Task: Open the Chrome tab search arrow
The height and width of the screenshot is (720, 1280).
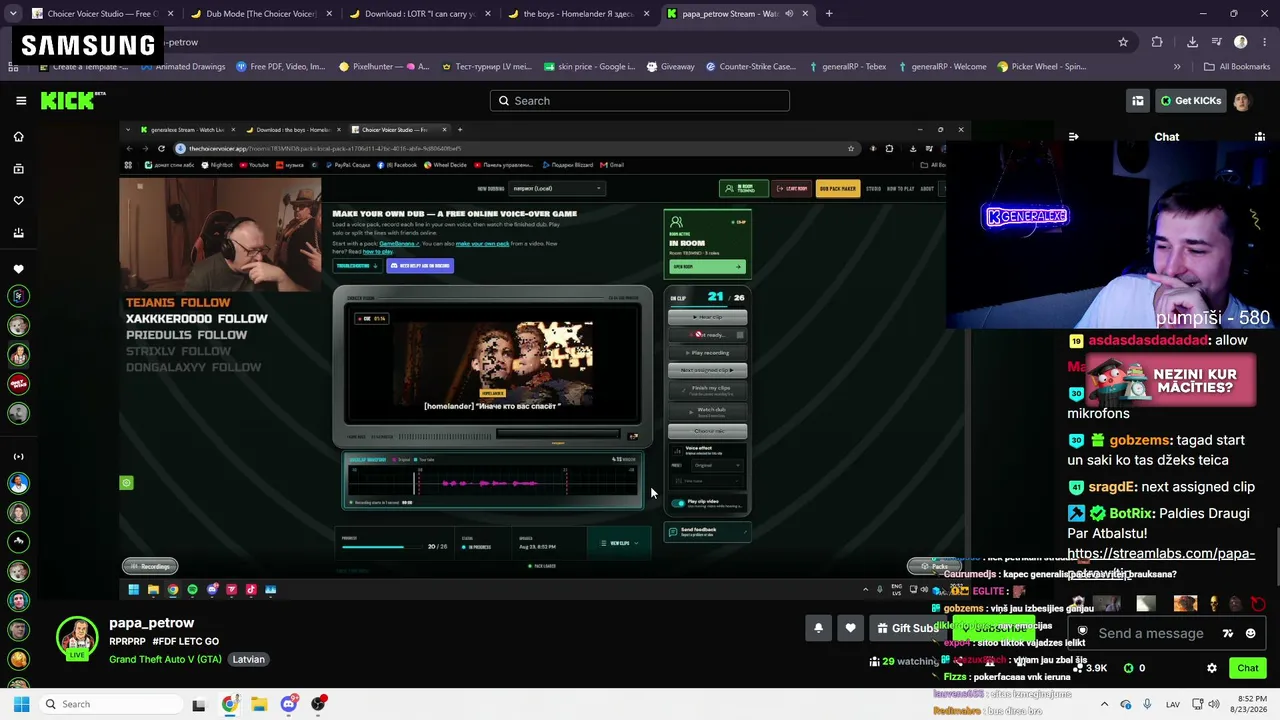Action: pos(12,14)
